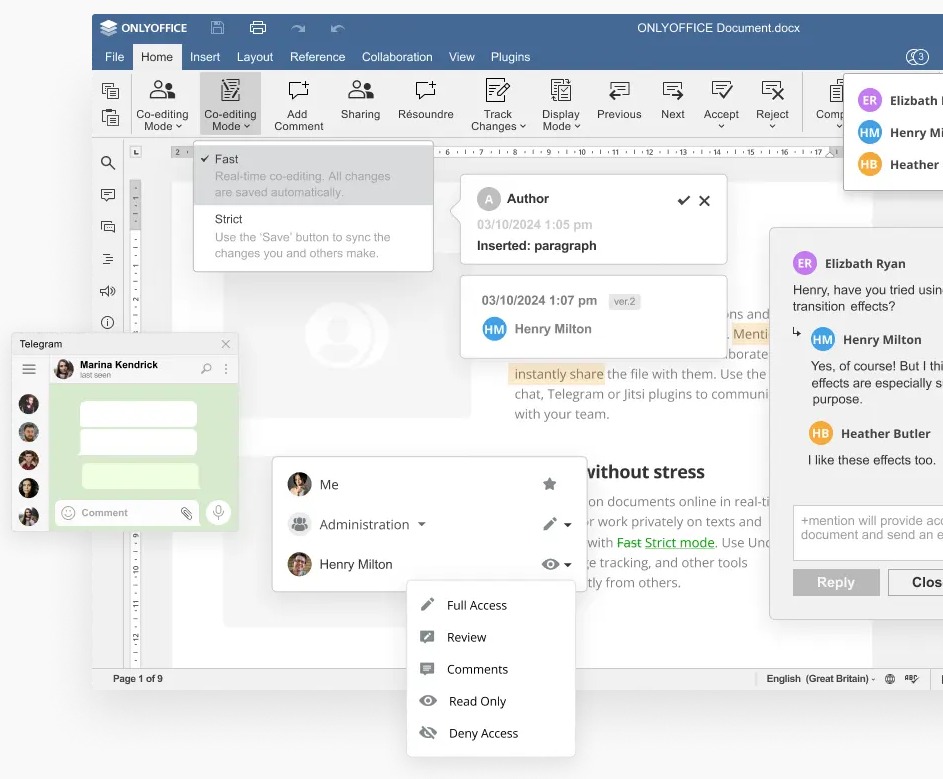Open the Sharing settings
The width and height of the screenshot is (943, 779).
[360, 100]
